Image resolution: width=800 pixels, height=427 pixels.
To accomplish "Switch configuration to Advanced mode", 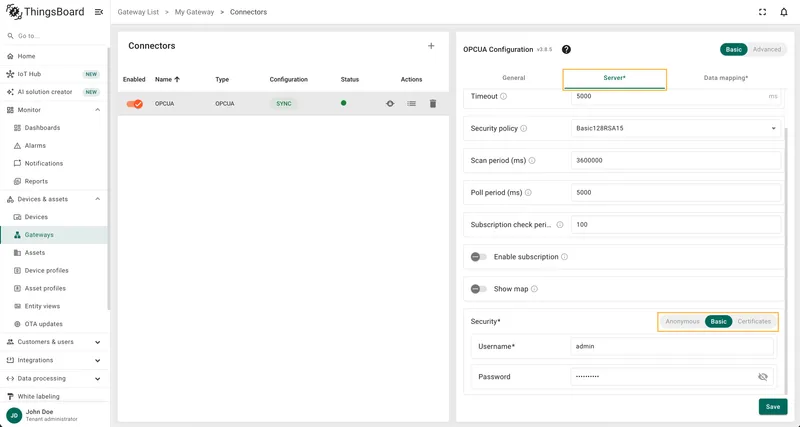I will 767,49.
